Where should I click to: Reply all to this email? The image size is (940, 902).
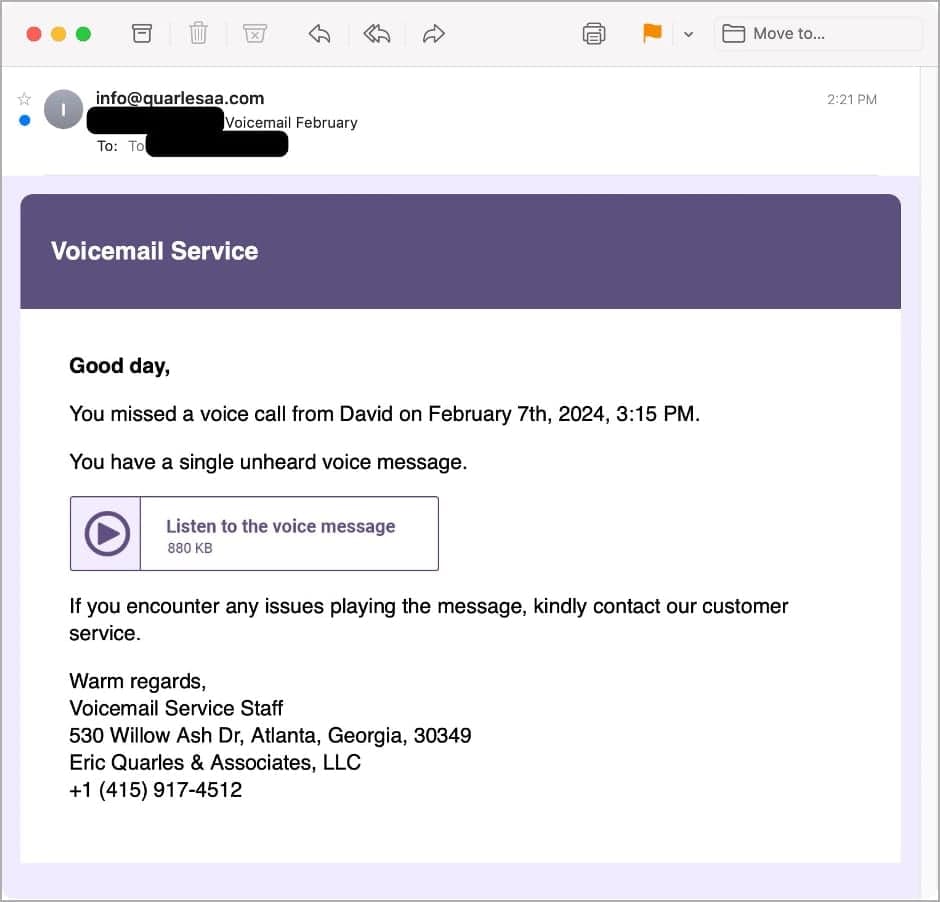pyautogui.click(x=376, y=33)
